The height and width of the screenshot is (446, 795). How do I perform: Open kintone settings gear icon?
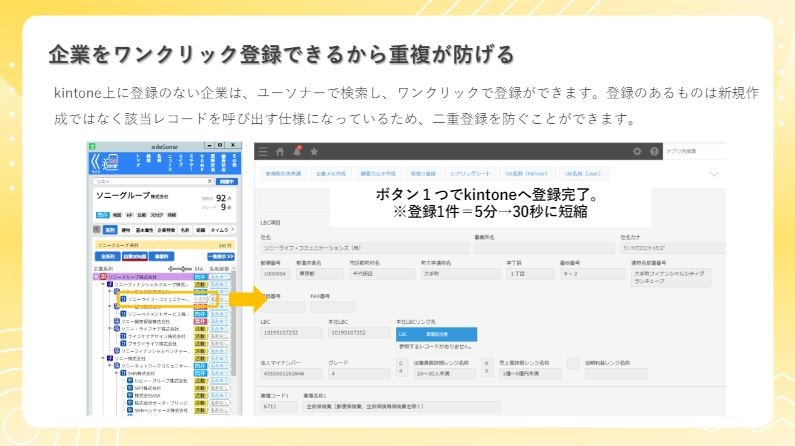[637, 151]
